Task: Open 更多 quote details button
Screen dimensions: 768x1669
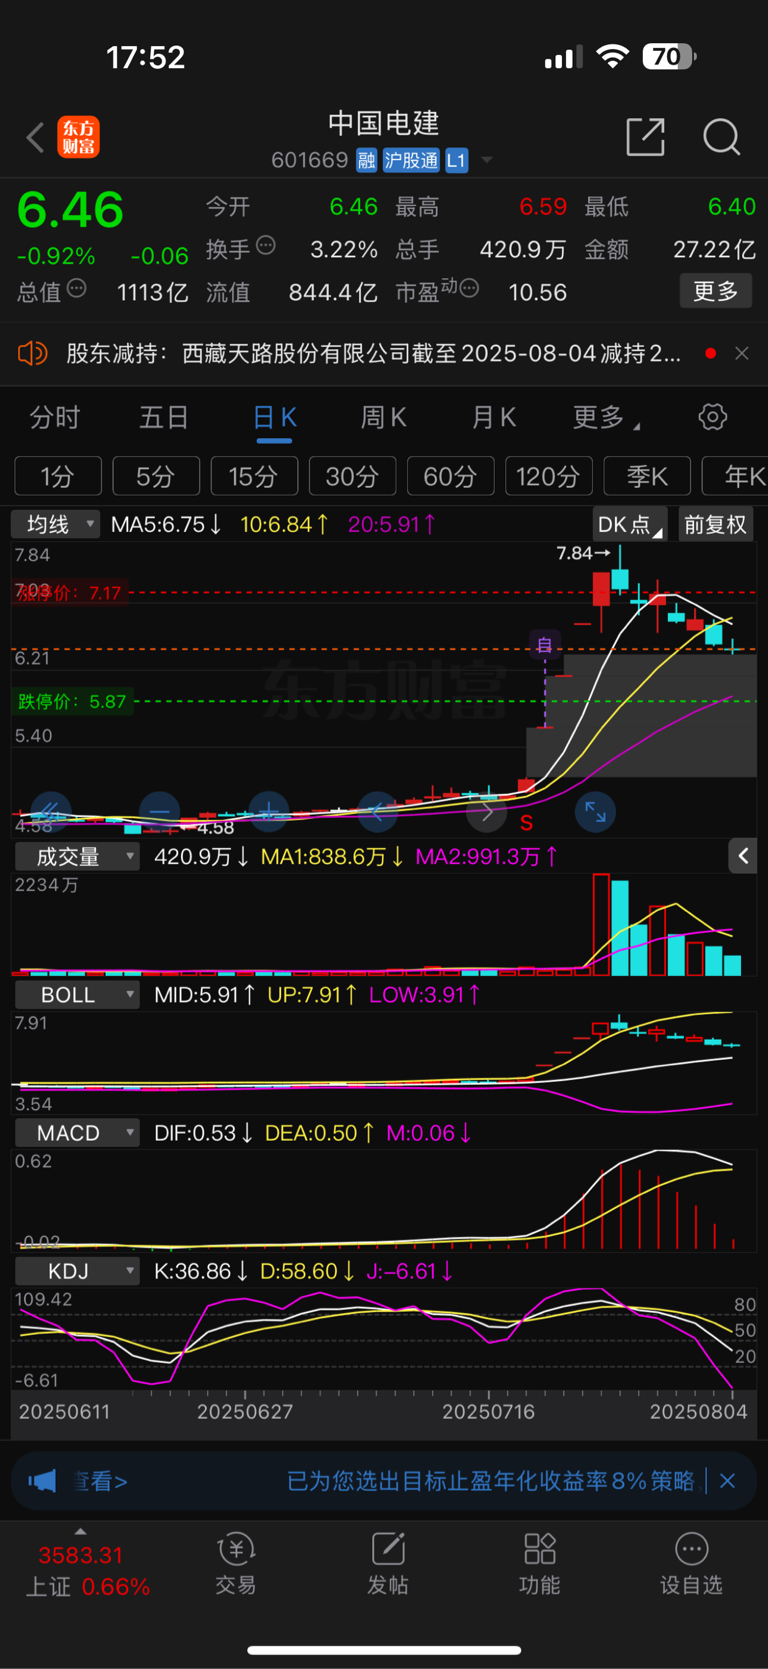Action: click(x=716, y=291)
